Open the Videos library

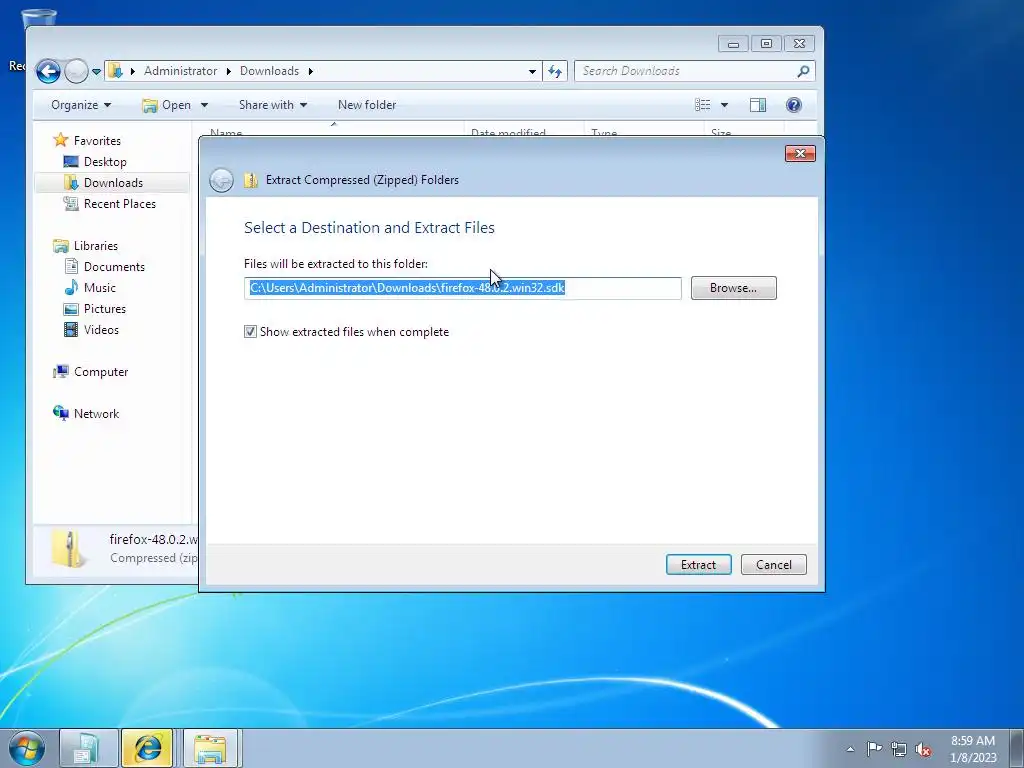pos(101,330)
